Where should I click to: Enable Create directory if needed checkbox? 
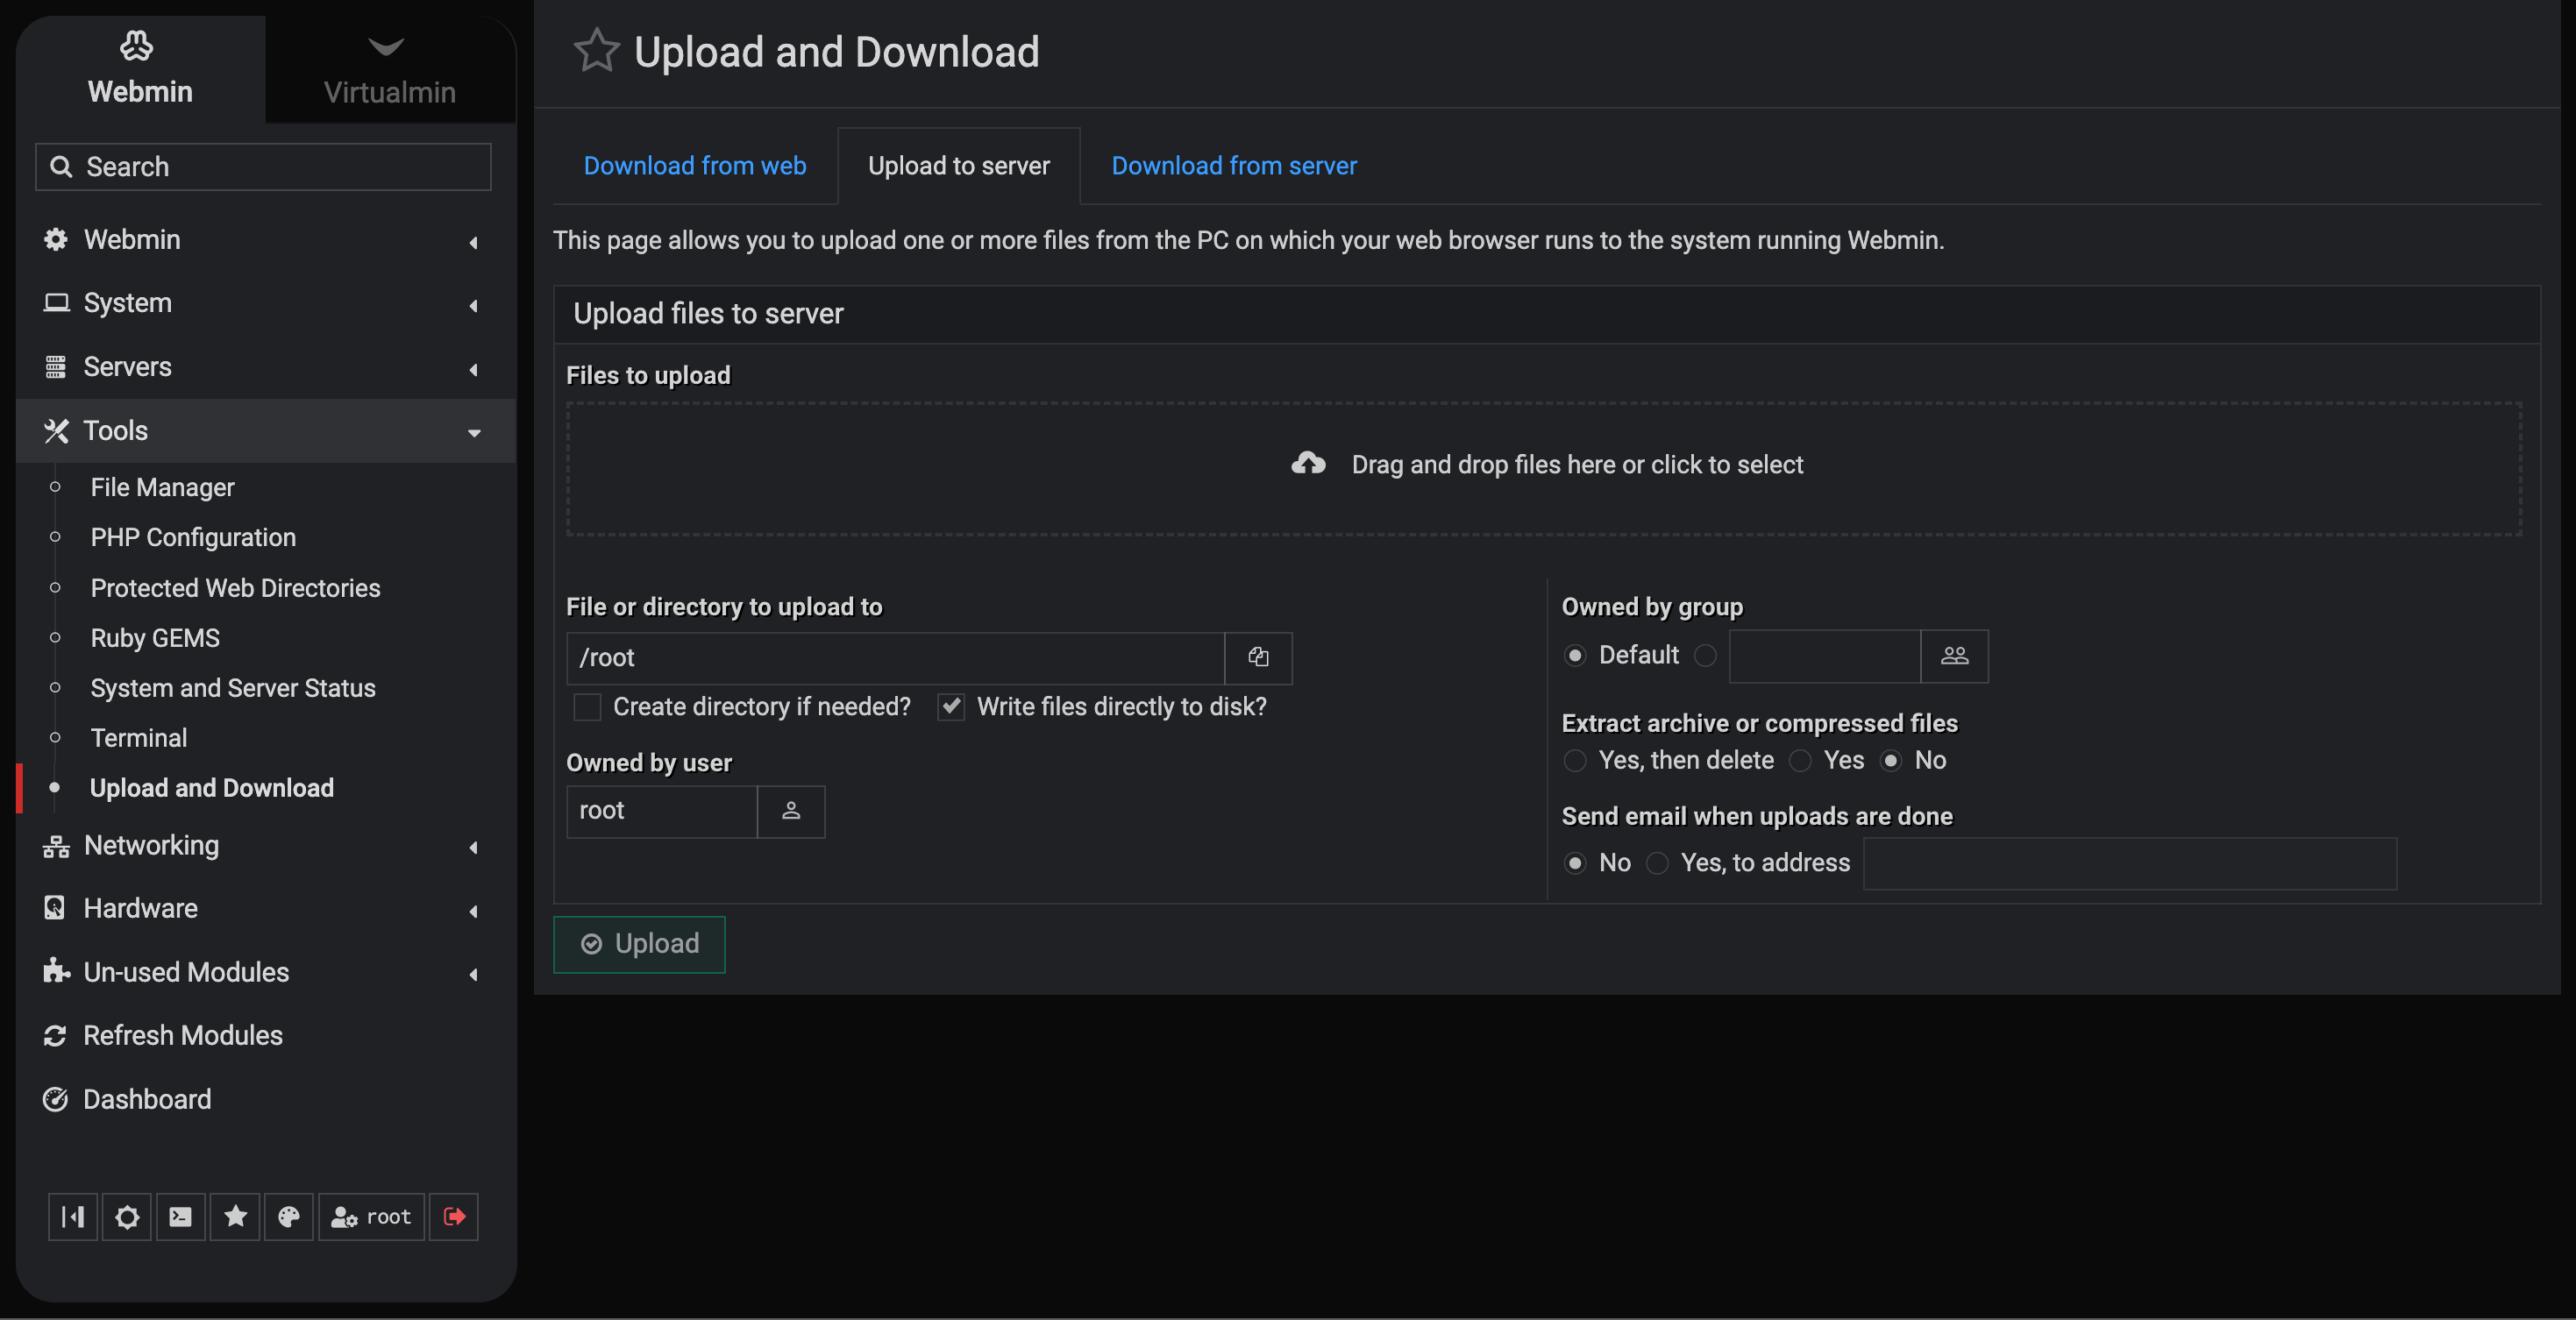point(587,707)
